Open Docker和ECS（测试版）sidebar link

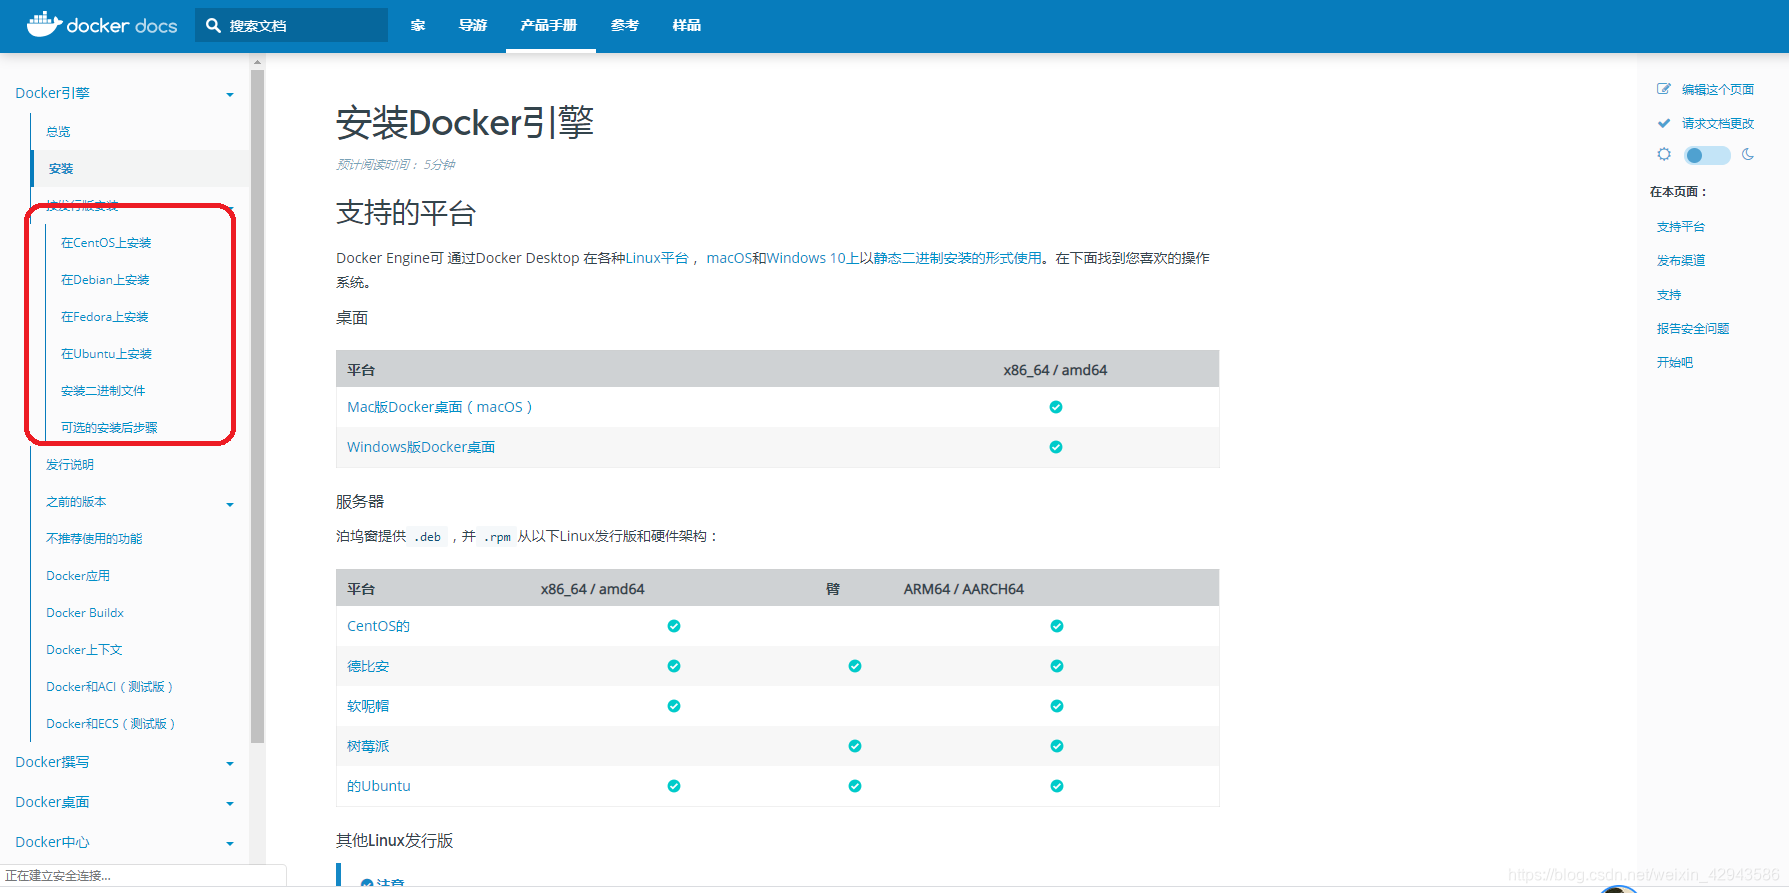tap(110, 724)
